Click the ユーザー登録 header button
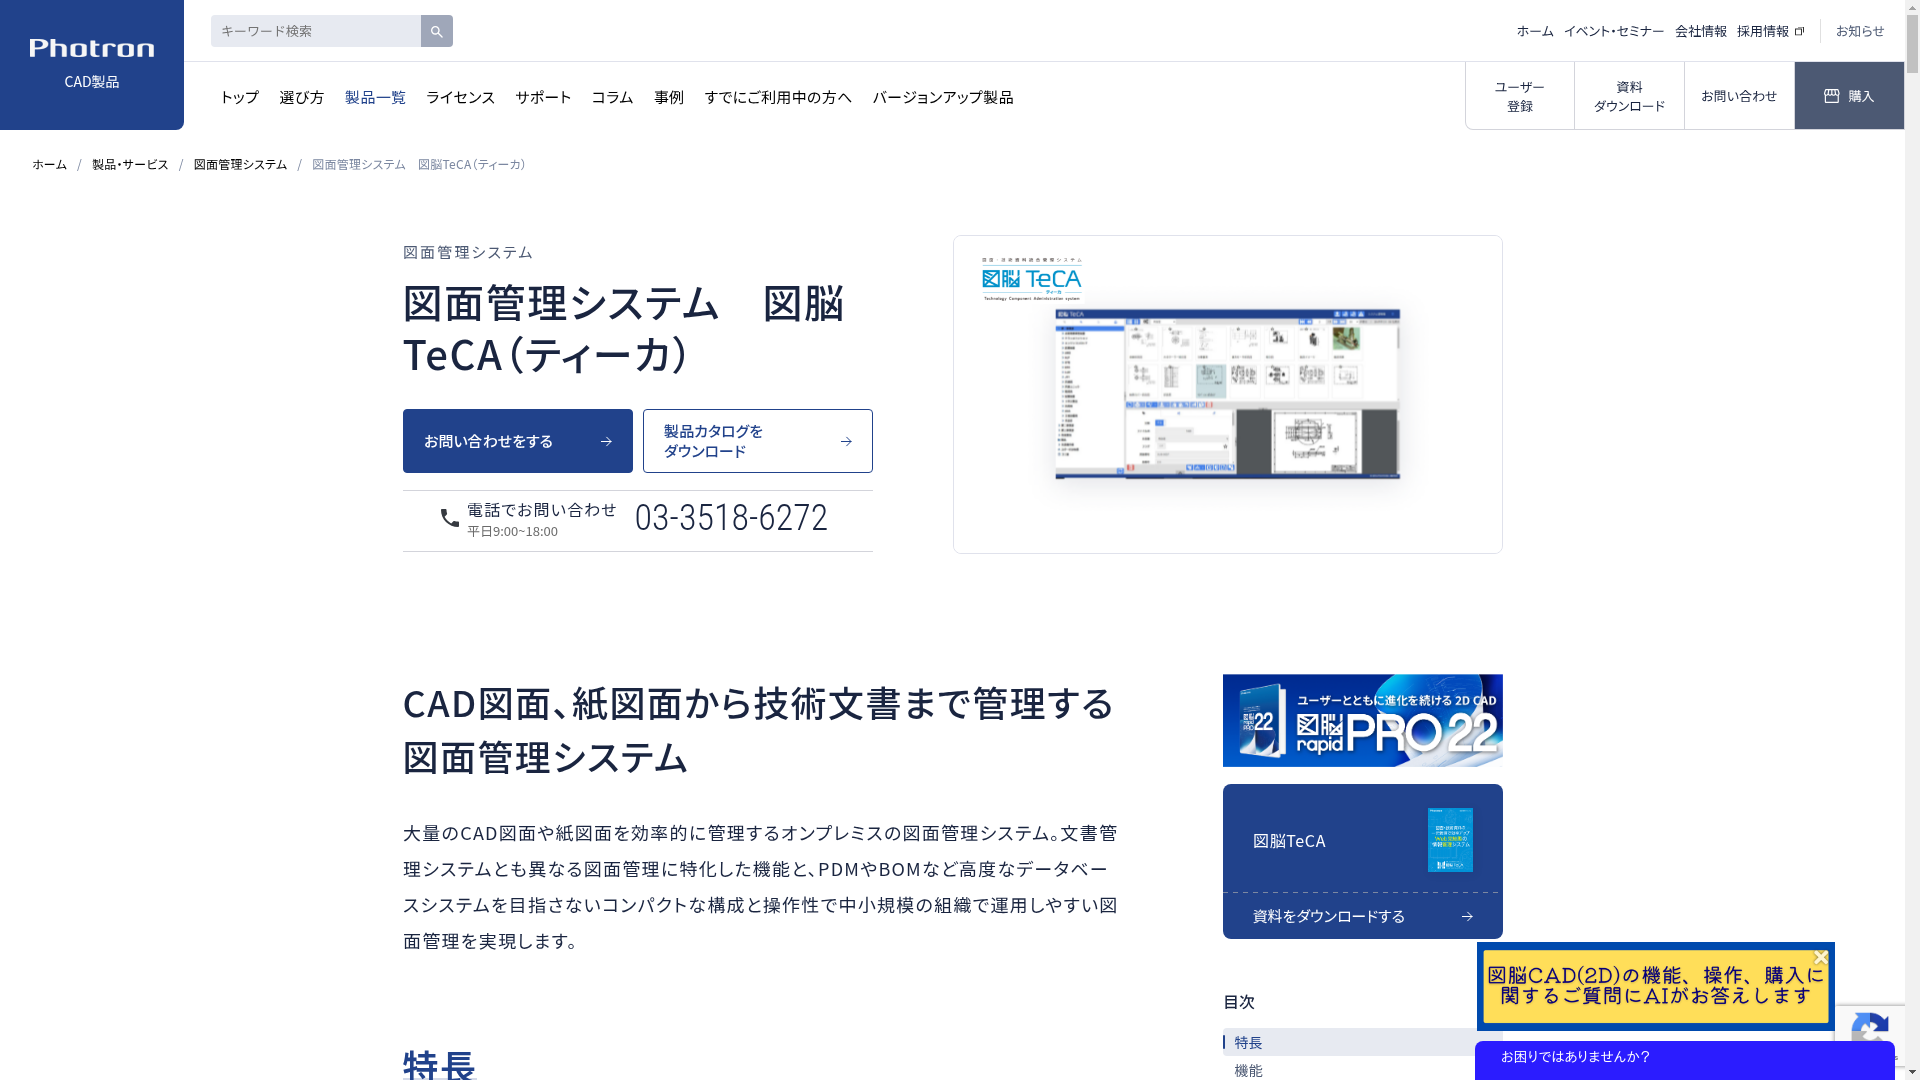Screen dimensions: 1920x1080 (1519, 96)
